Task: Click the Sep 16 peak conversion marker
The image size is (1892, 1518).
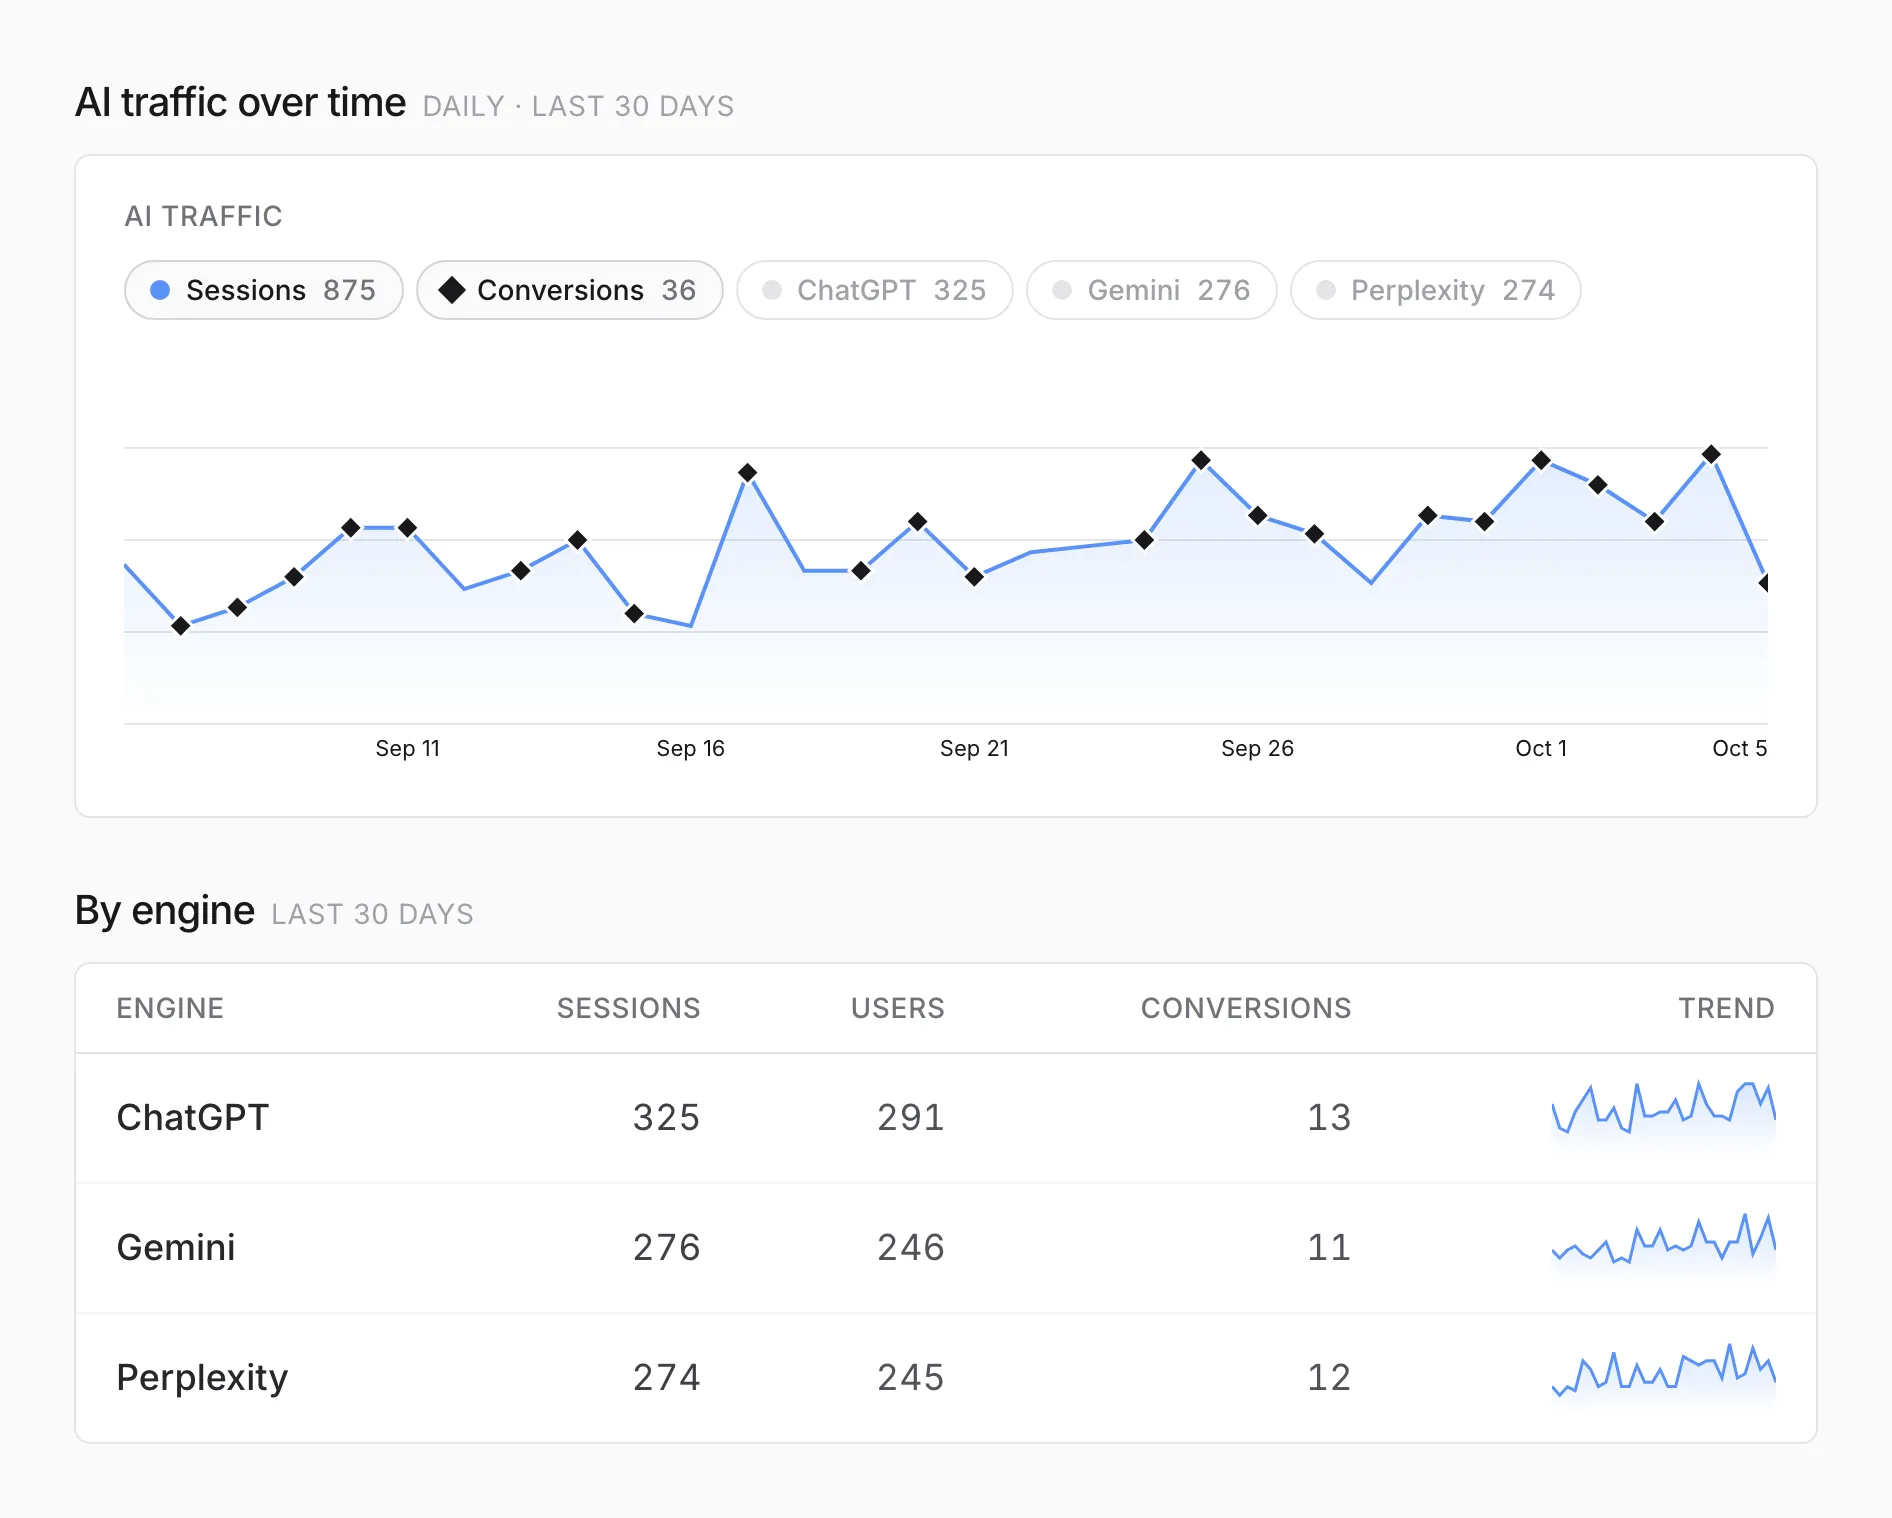Action: click(747, 472)
